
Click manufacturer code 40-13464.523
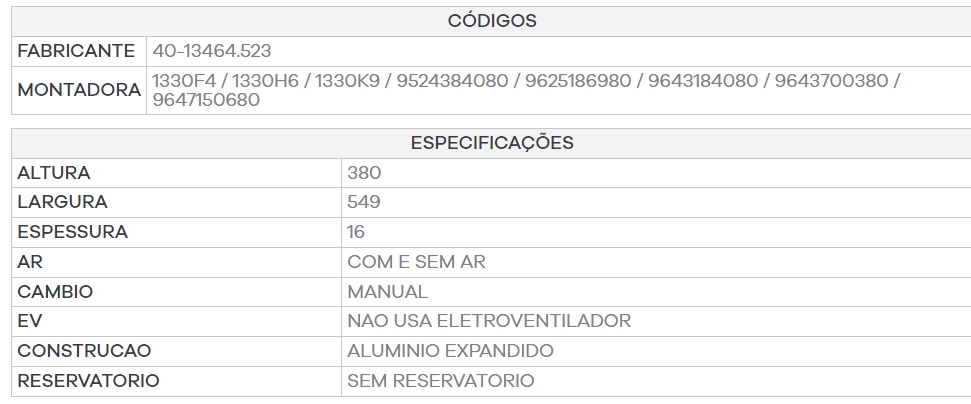212,51
